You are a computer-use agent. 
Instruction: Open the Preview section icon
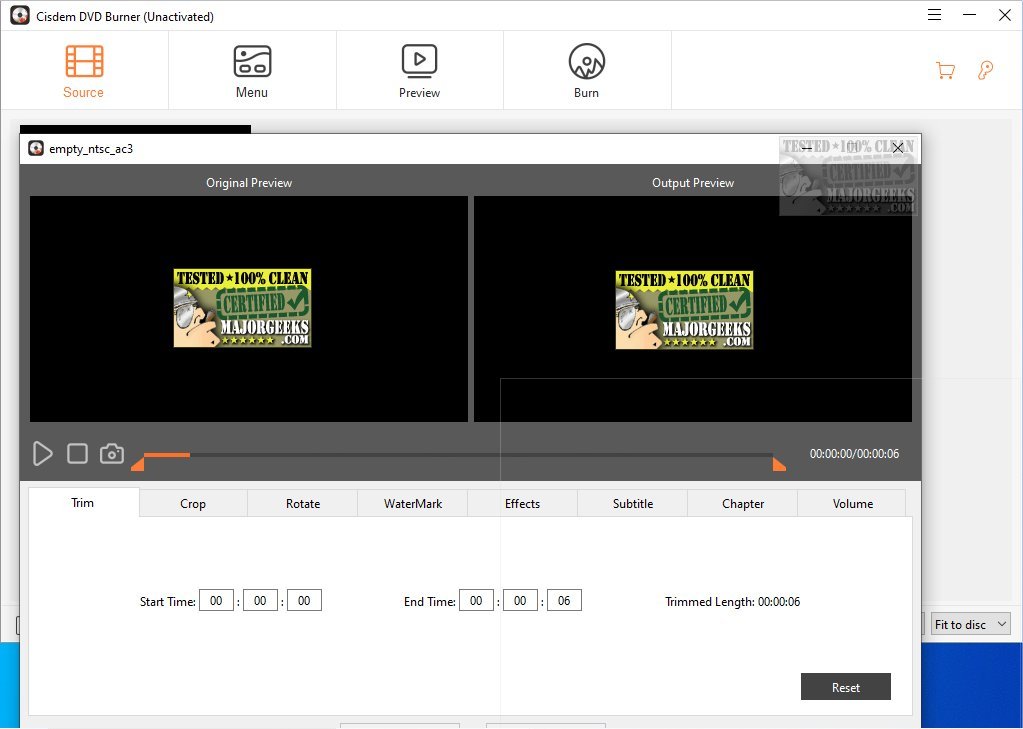pyautogui.click(x=420, y=71)
